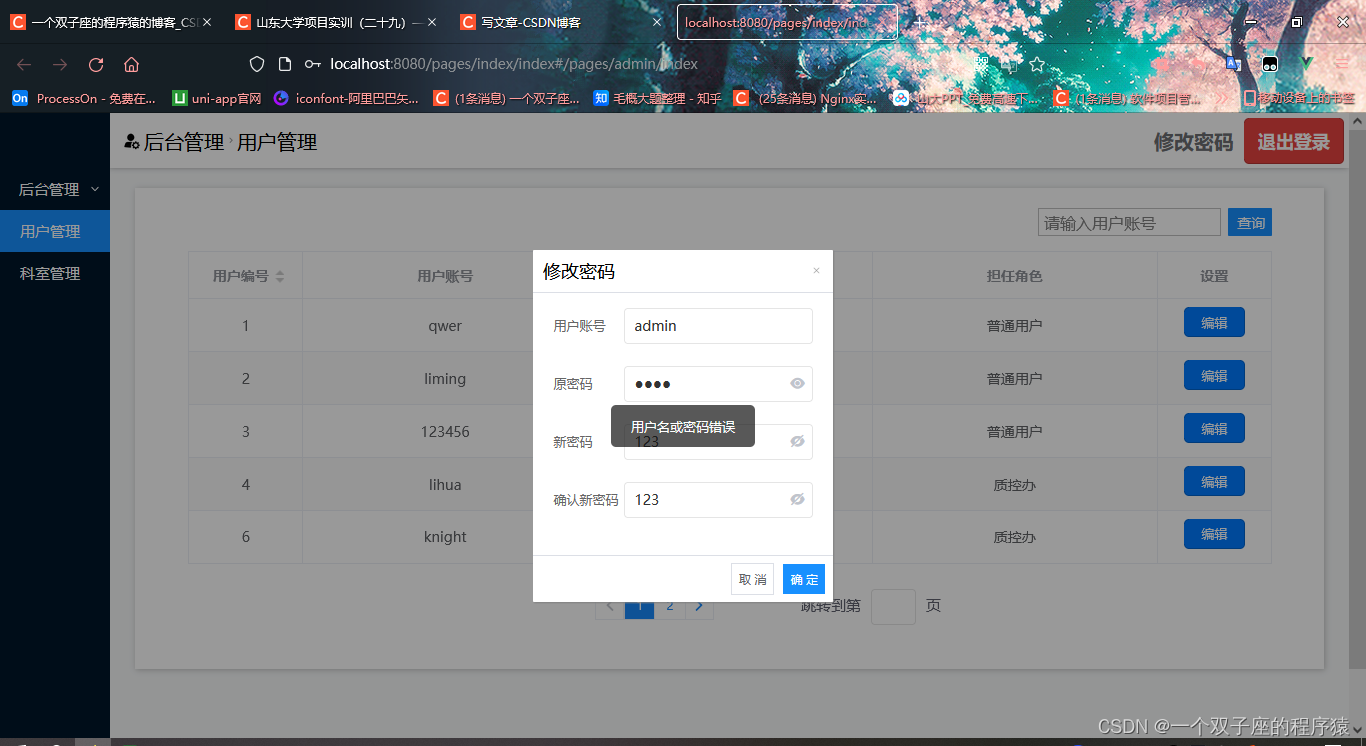
Task: Click 取消 in the password dialog
Action: [x=752, y=579]
